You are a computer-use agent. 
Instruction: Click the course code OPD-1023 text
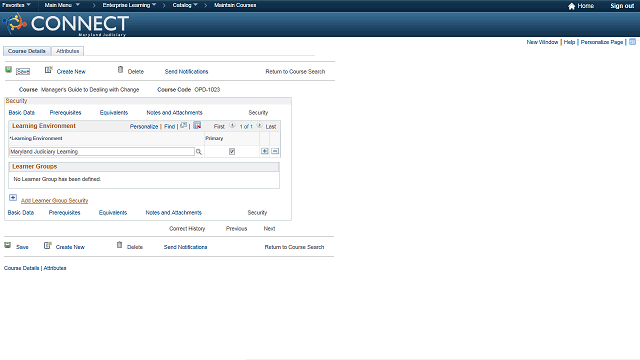(x=207, y=90)
